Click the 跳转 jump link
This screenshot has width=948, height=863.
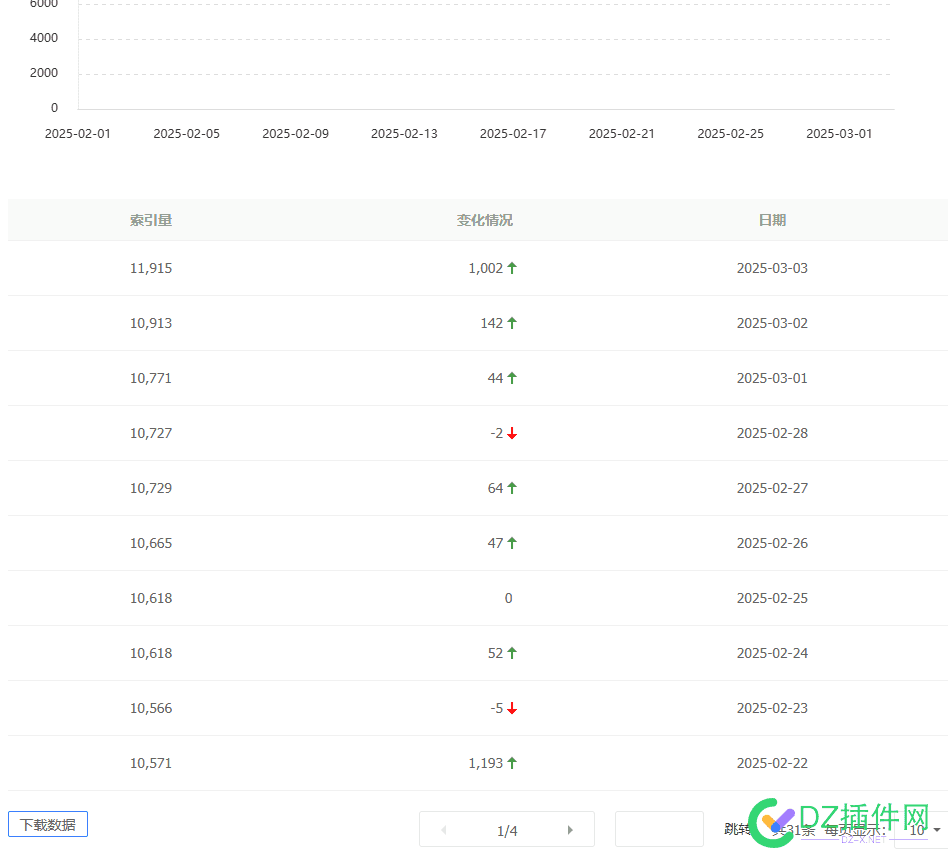tap(737, 829)
